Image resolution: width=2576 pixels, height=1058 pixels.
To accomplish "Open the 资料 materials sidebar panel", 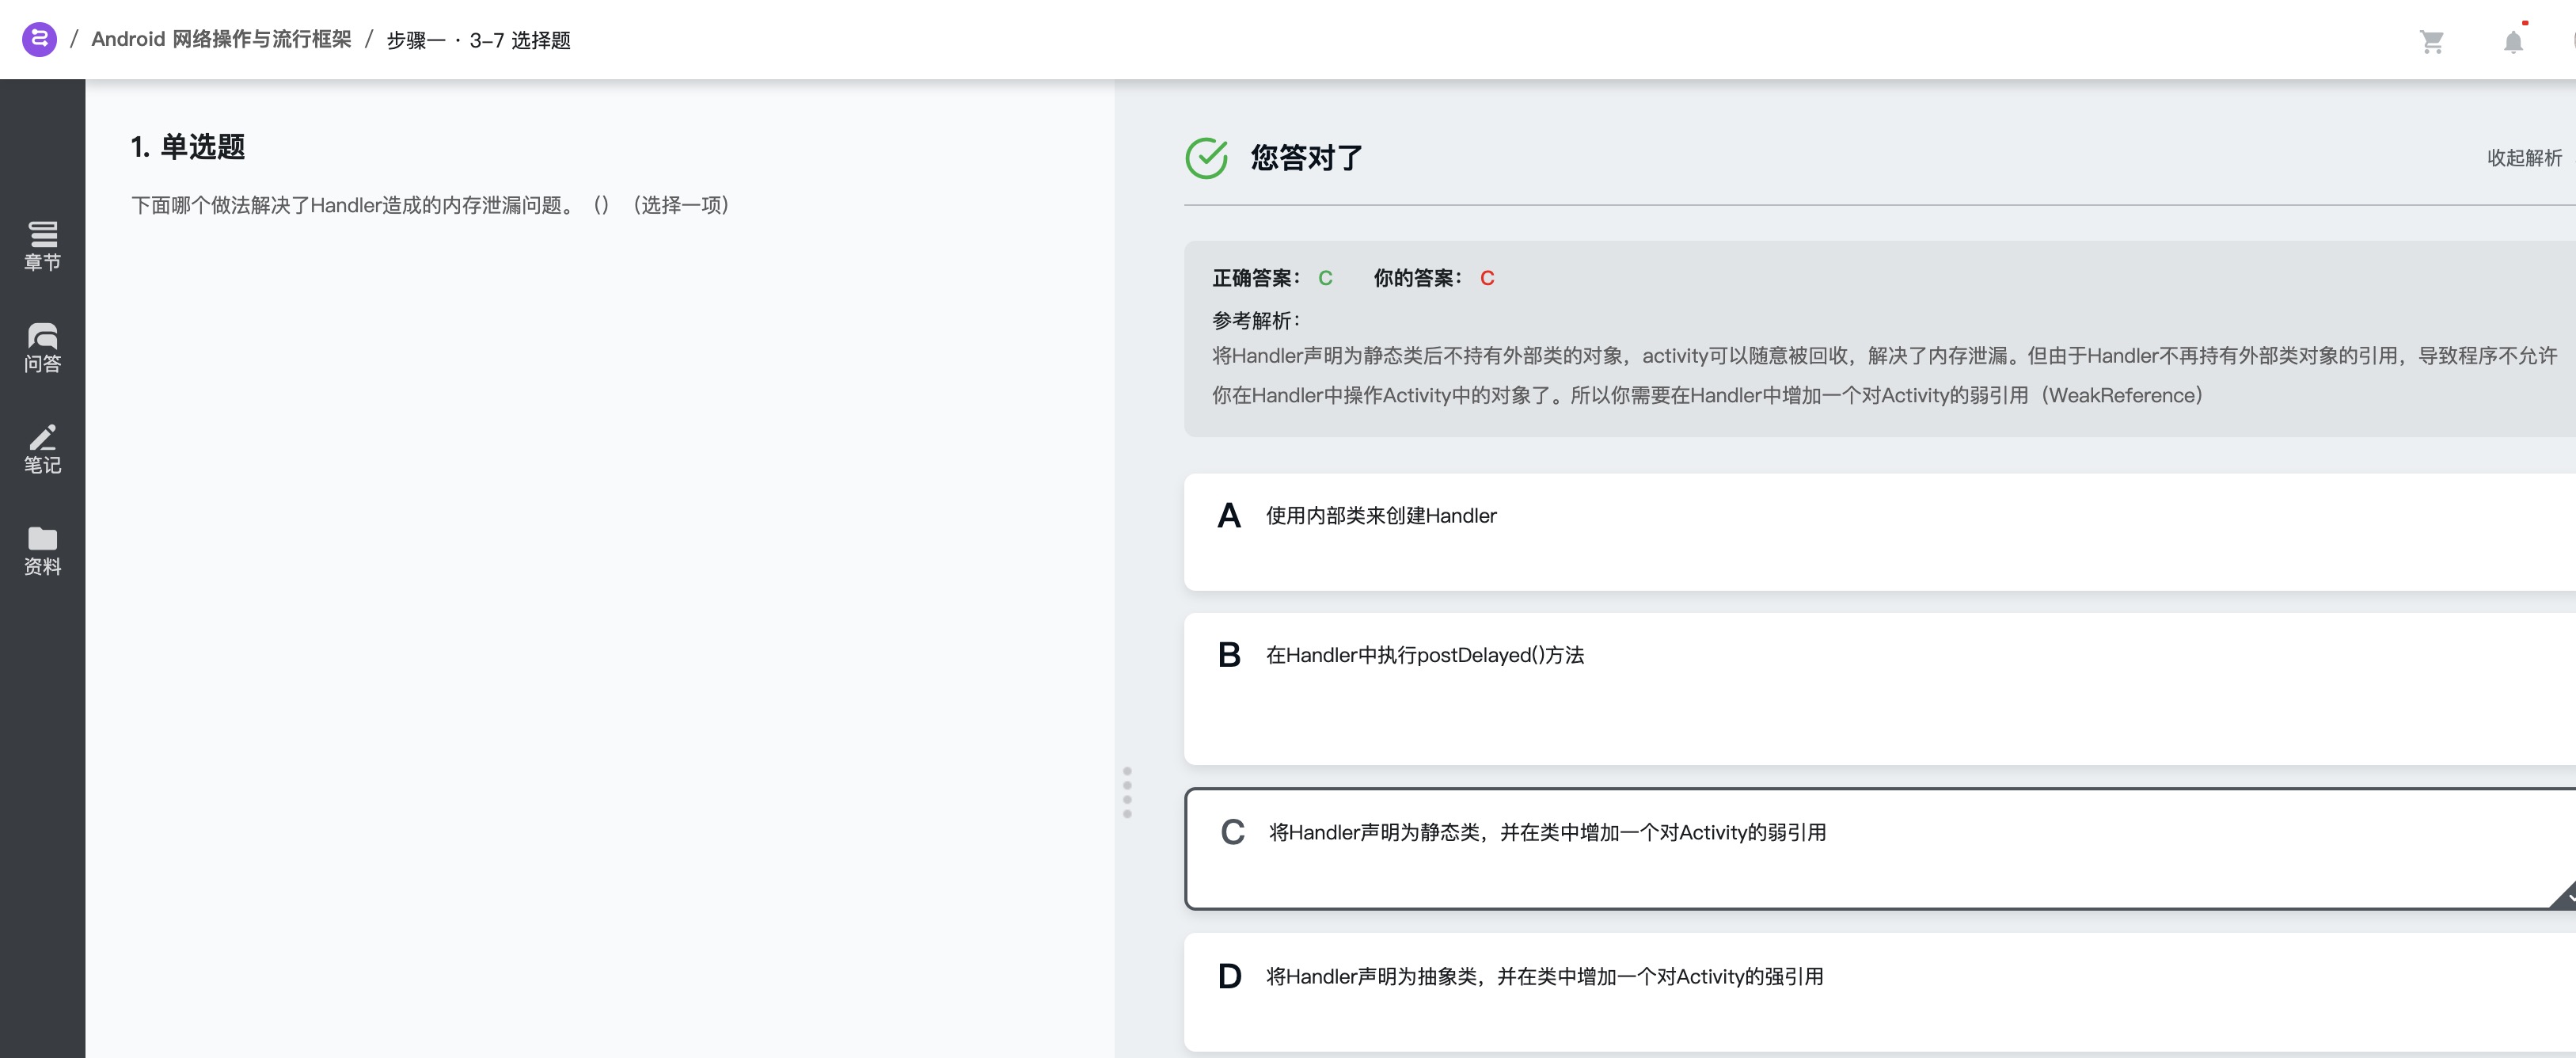I will 42,551.
